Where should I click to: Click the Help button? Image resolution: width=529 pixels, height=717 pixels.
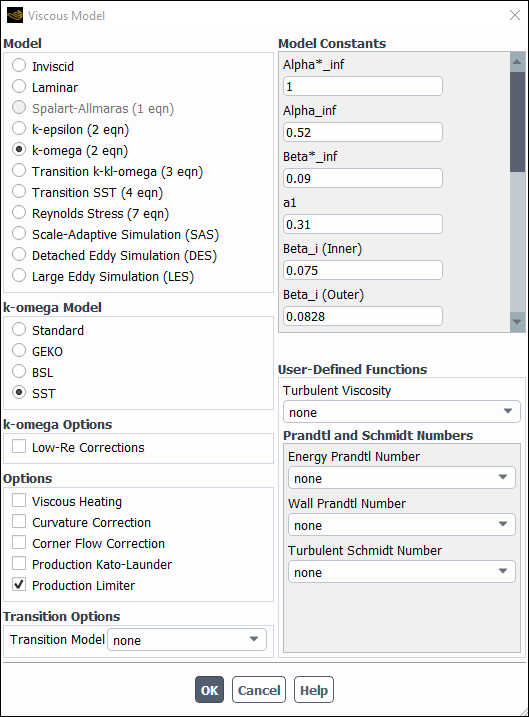314,690
